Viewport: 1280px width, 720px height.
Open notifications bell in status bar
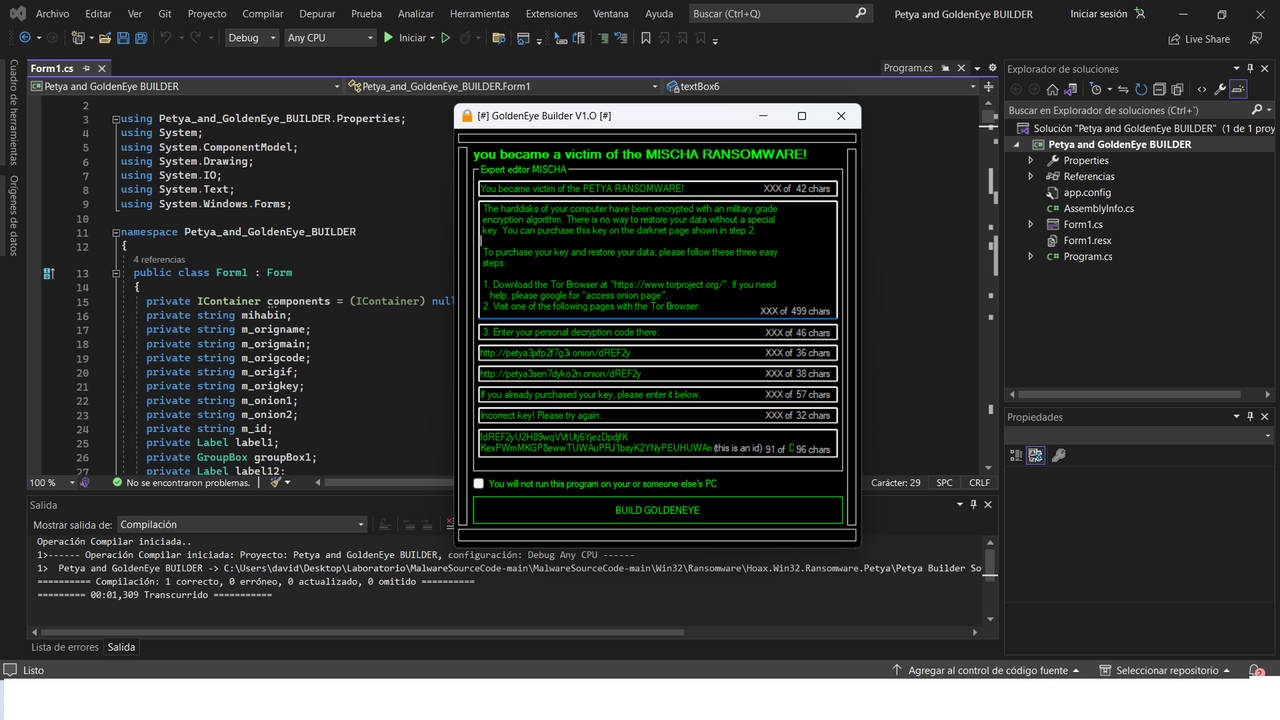[x=1255, y=670]
